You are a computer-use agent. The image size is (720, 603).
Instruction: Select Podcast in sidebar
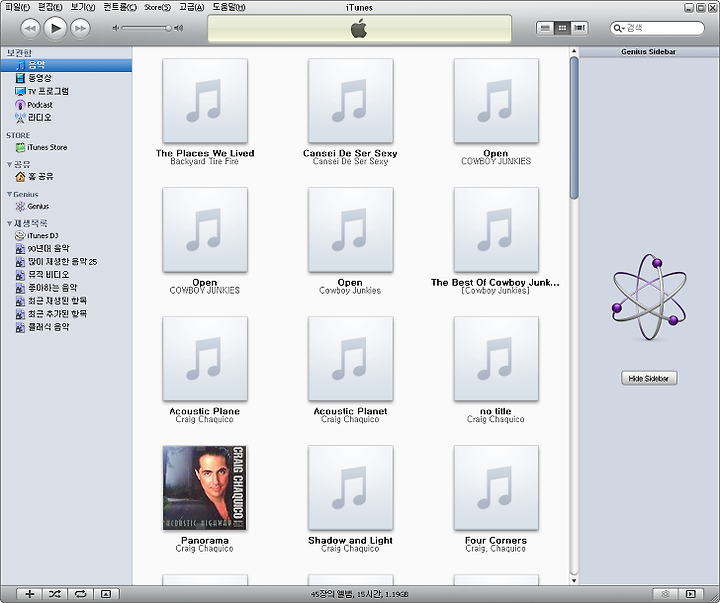(x=66, y=105)
